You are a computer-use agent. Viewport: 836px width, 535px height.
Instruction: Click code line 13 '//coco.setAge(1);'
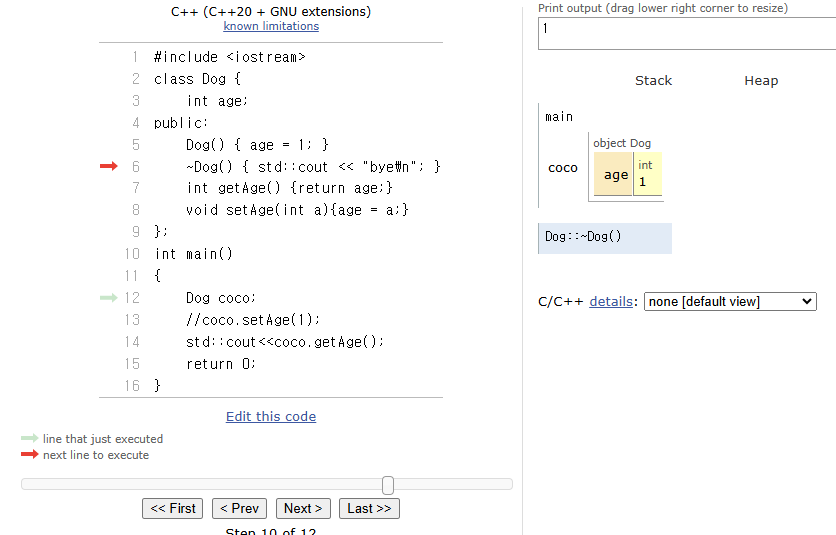coord(253,320)
